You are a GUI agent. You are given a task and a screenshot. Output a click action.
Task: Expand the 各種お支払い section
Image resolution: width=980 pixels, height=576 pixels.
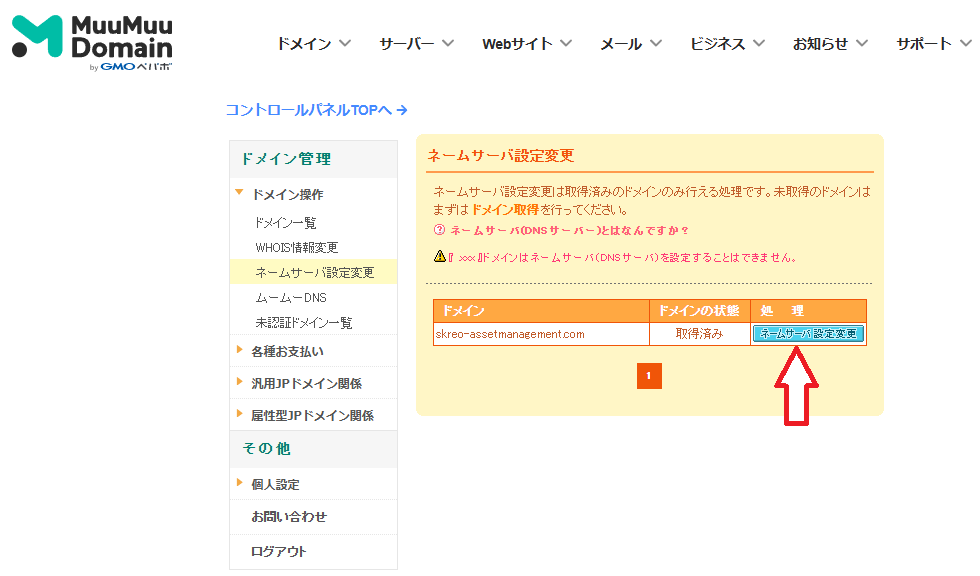[286, 351]
